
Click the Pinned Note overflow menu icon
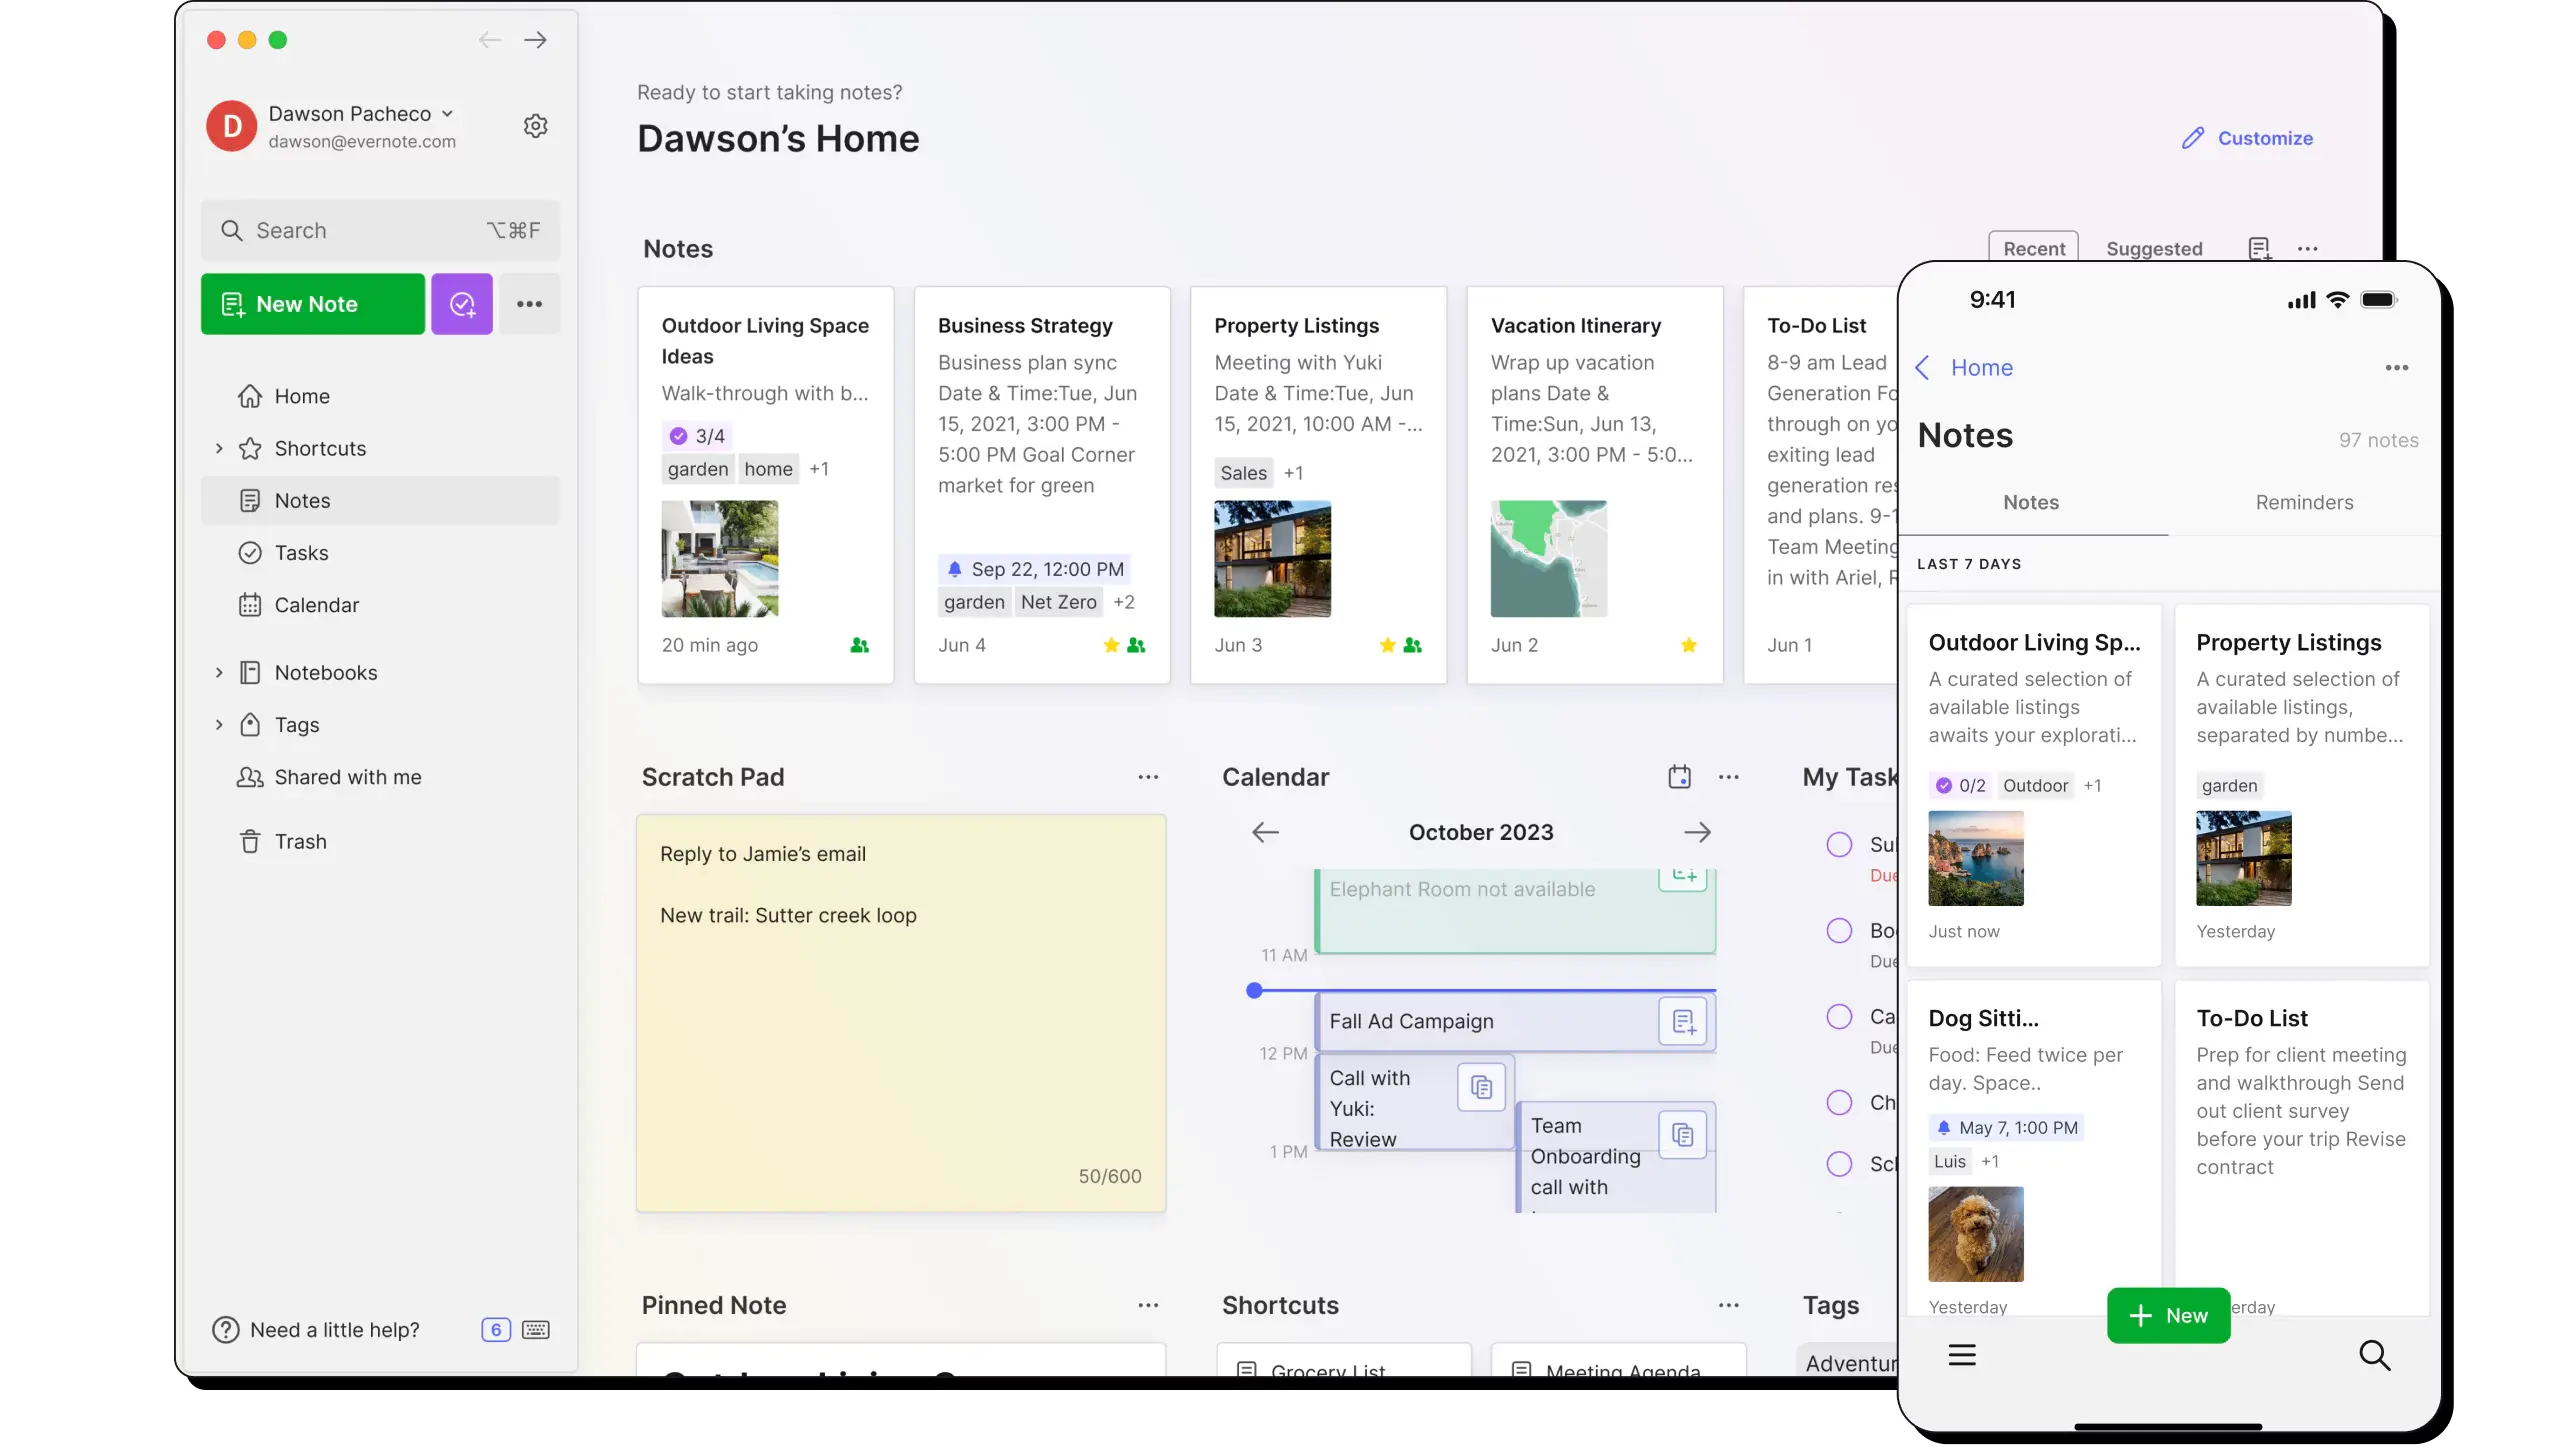pyautogui.click(x=1146, y=1304)
